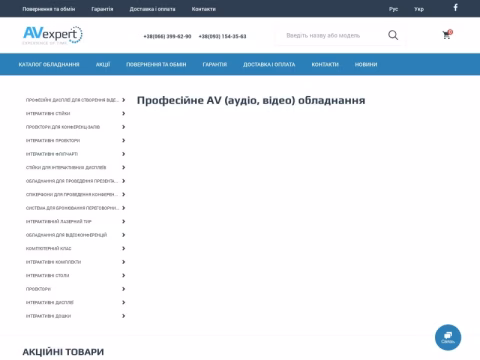The height and width of the screenshot is (360, 480).
Task: Click the АКЦІЙНІ ТОВАРИ heading
Action: click(63, 352)
